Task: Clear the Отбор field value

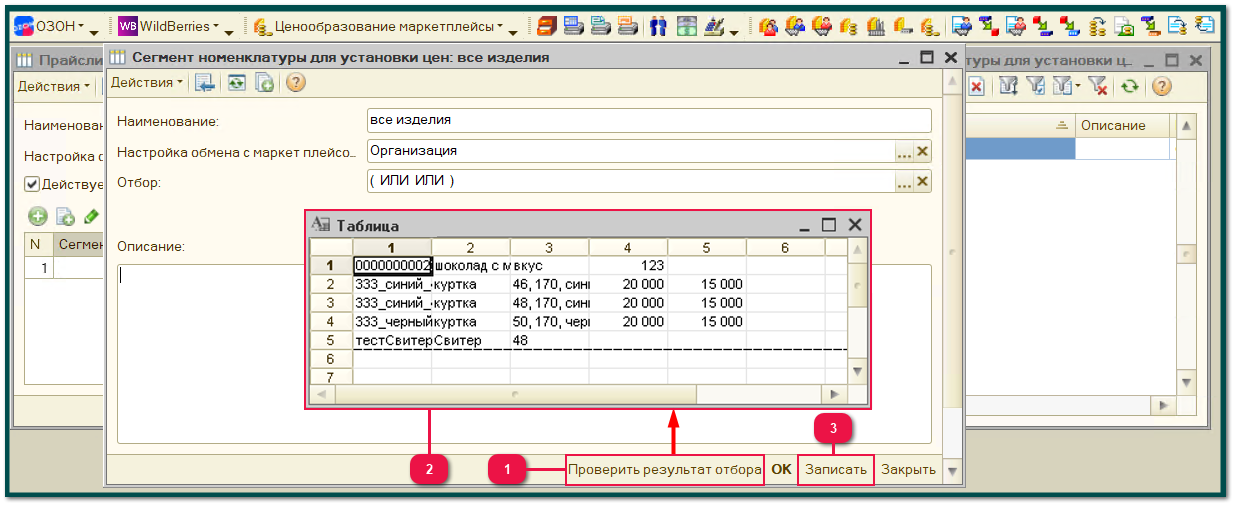Action: (x=922, y=181)
